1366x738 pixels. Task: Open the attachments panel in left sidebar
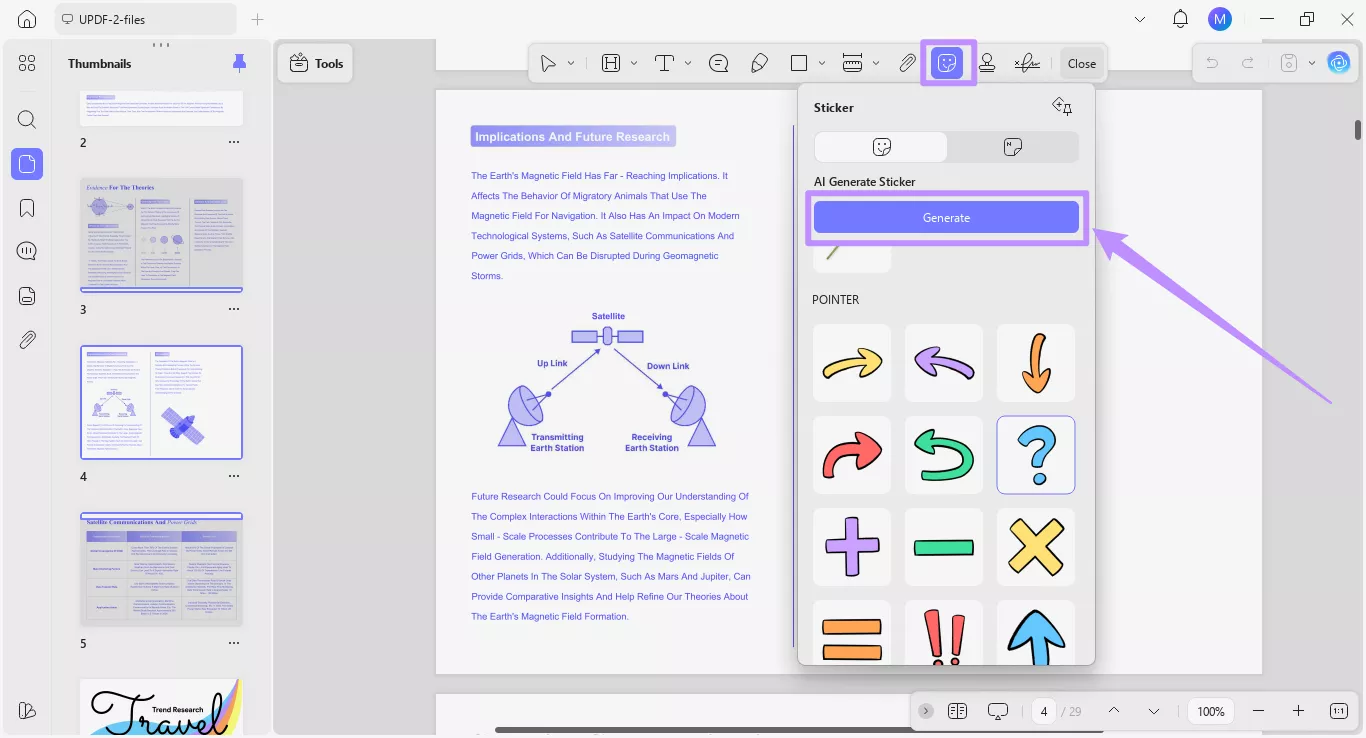tap(27, 339)
